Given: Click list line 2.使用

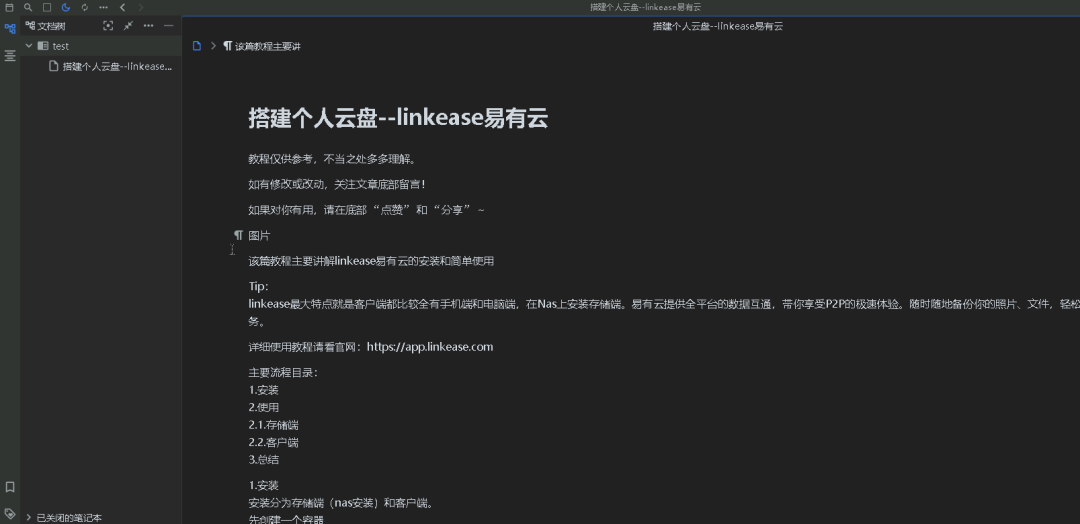Looking at the screenshot, I should coord(264,407).
